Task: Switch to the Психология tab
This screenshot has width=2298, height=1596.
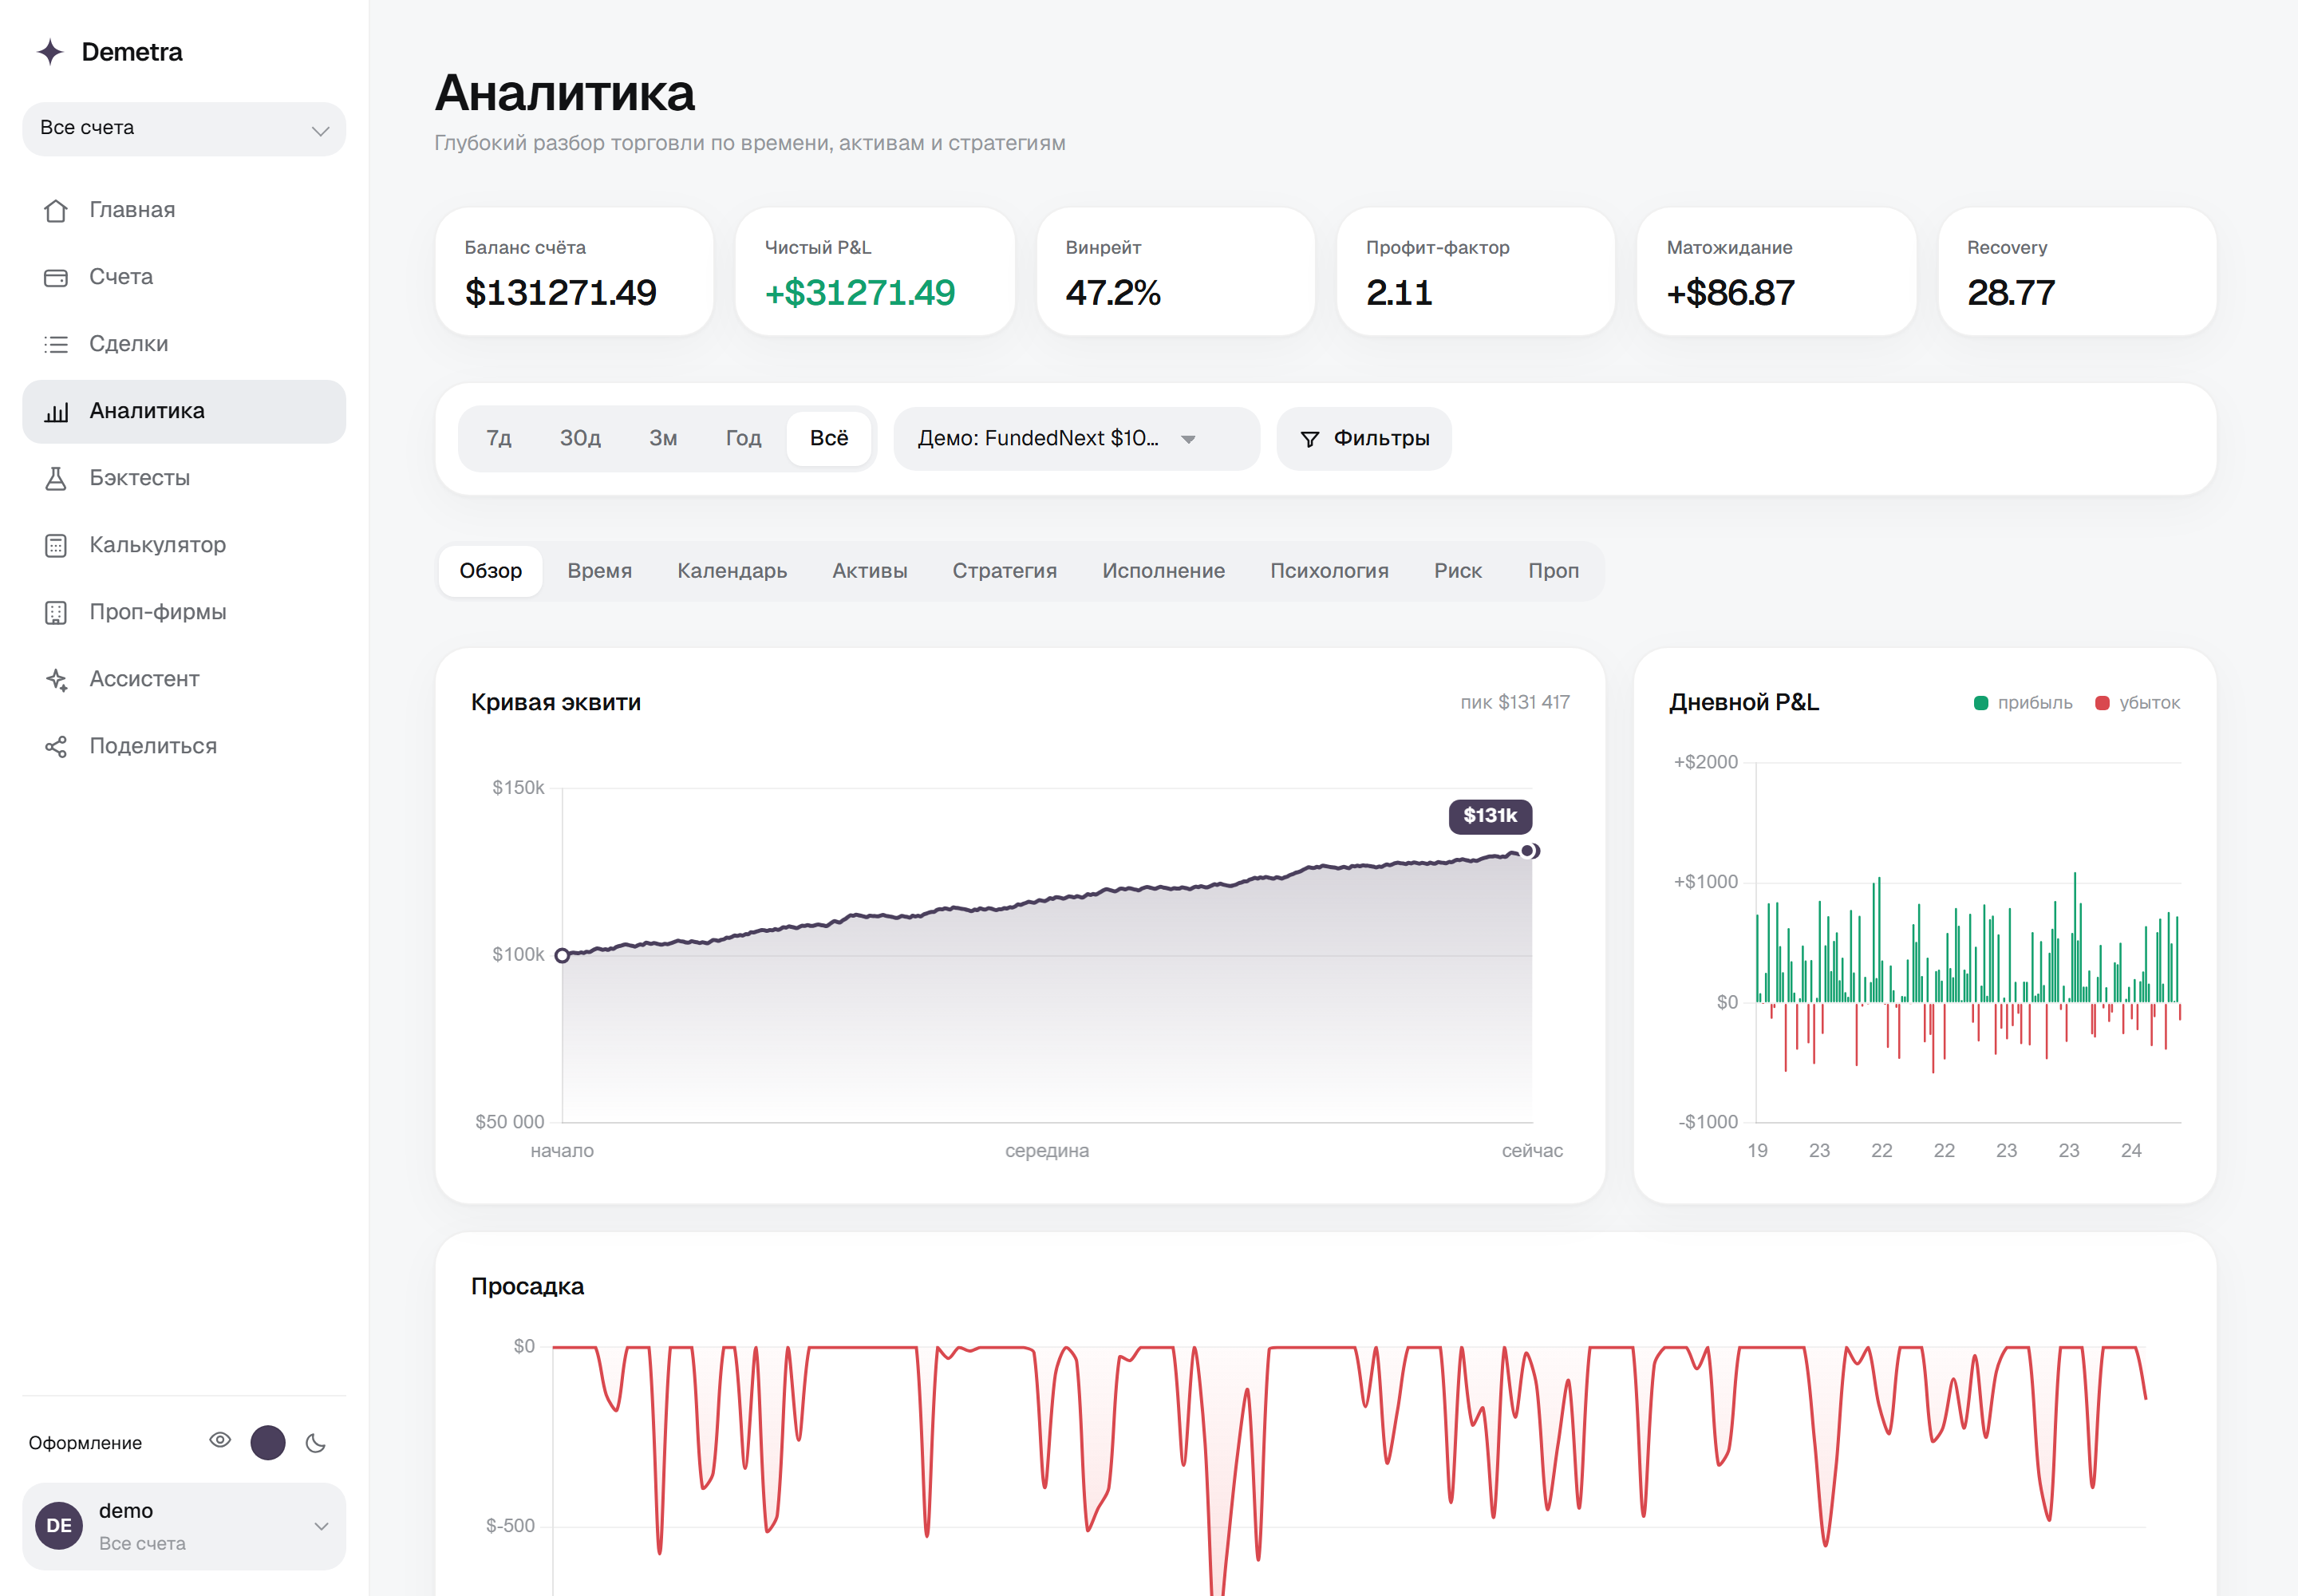Action: pyautogui.click(x=1329, y=571)
